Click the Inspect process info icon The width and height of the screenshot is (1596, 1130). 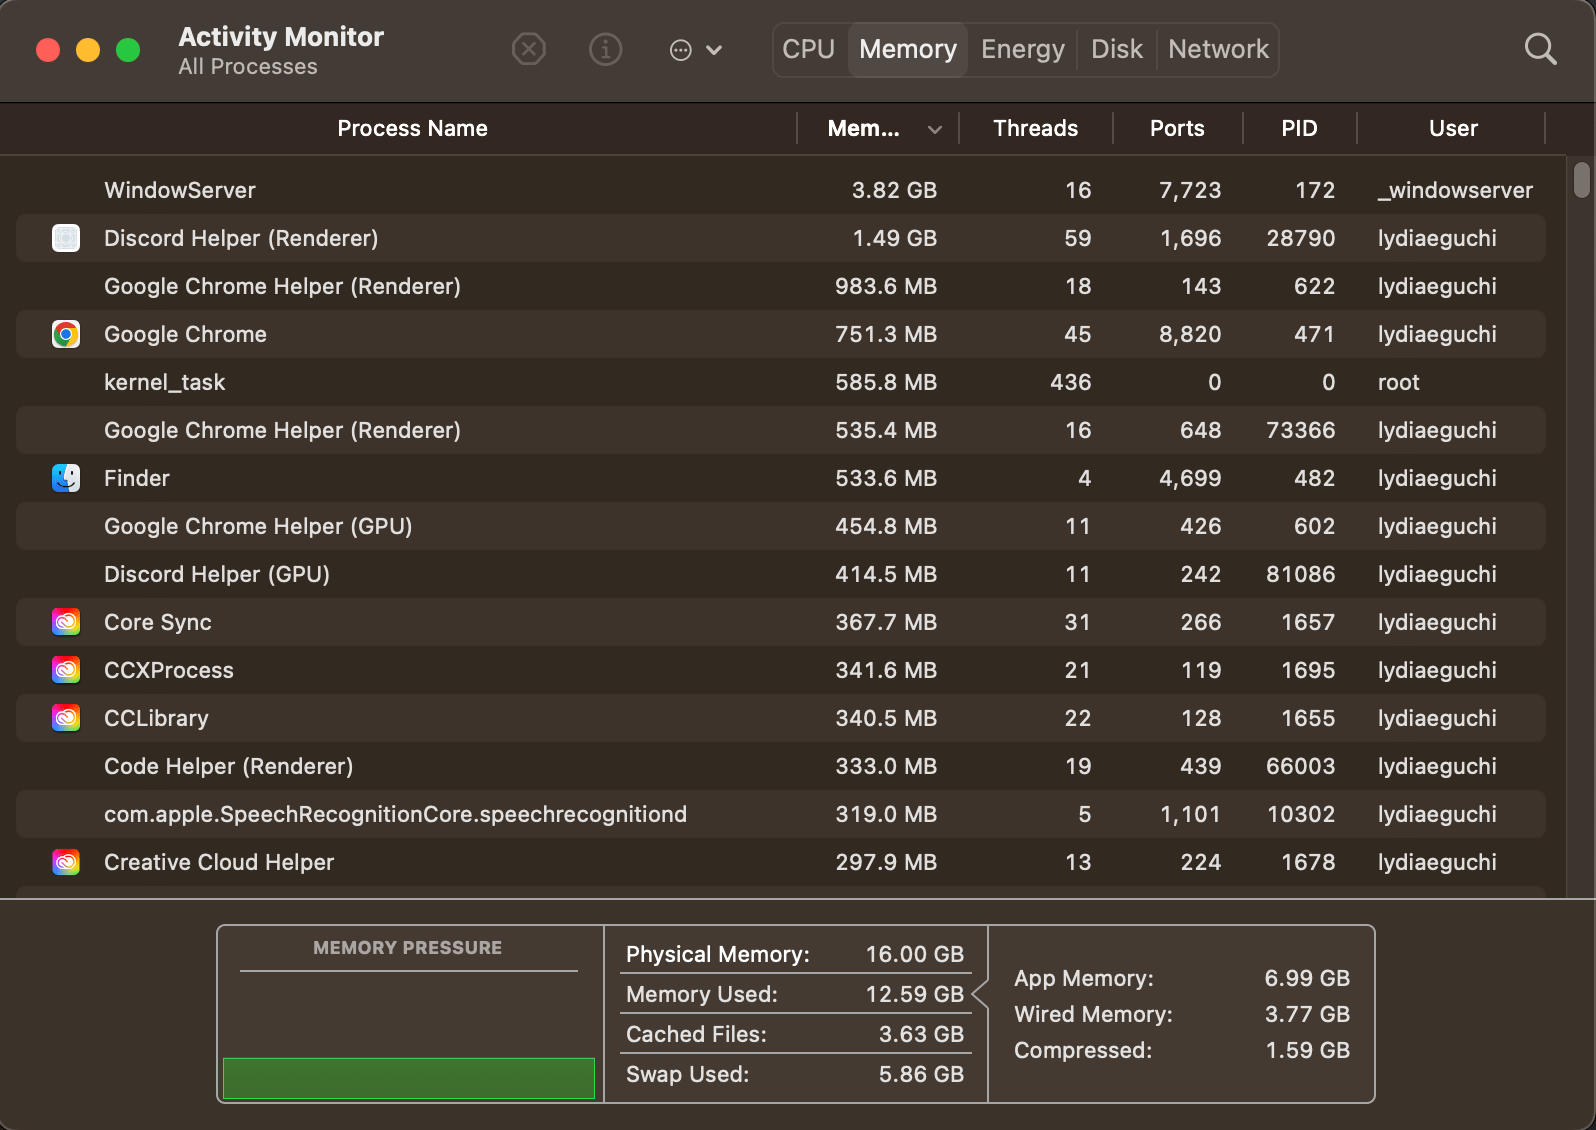click(x=605, y=49)
